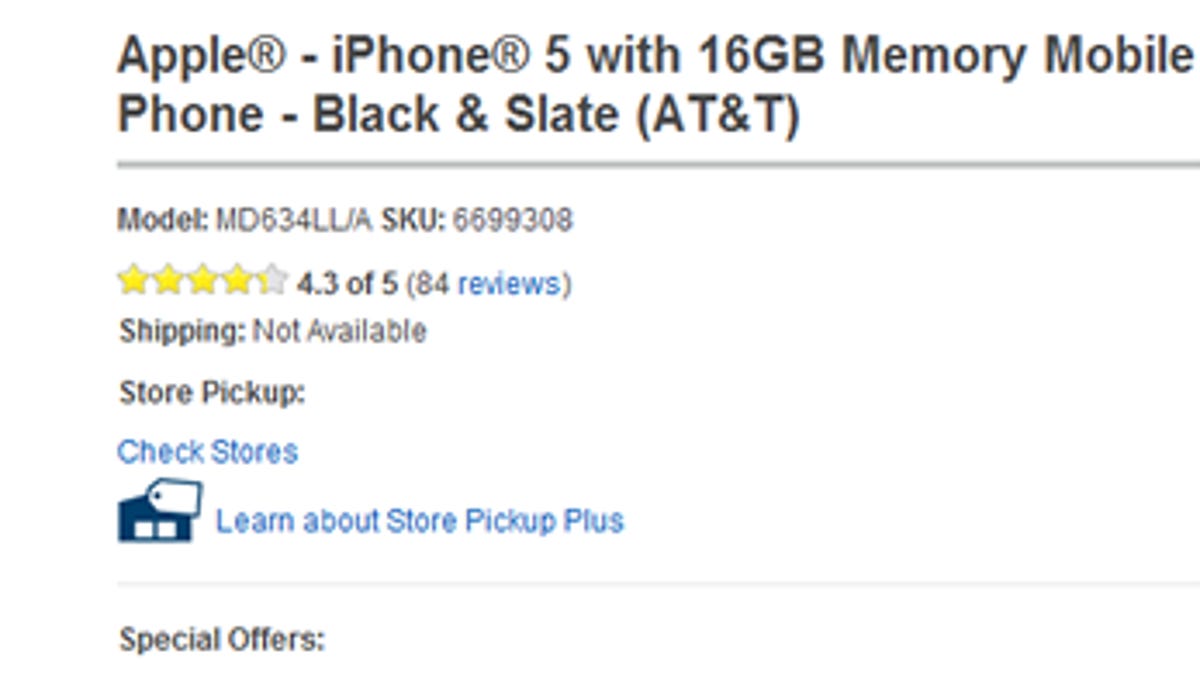Click the Not Available shipping status
Screen dimensions: 1200x675
click(340, 331)
